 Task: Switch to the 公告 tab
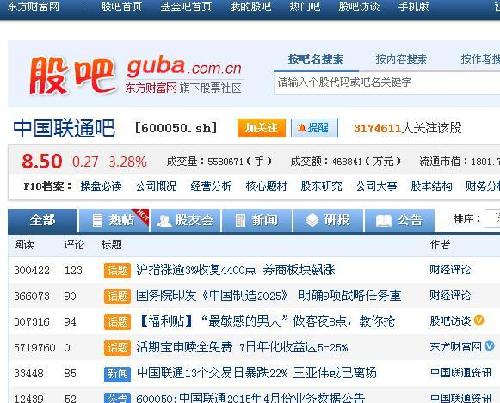coord(400,220)
